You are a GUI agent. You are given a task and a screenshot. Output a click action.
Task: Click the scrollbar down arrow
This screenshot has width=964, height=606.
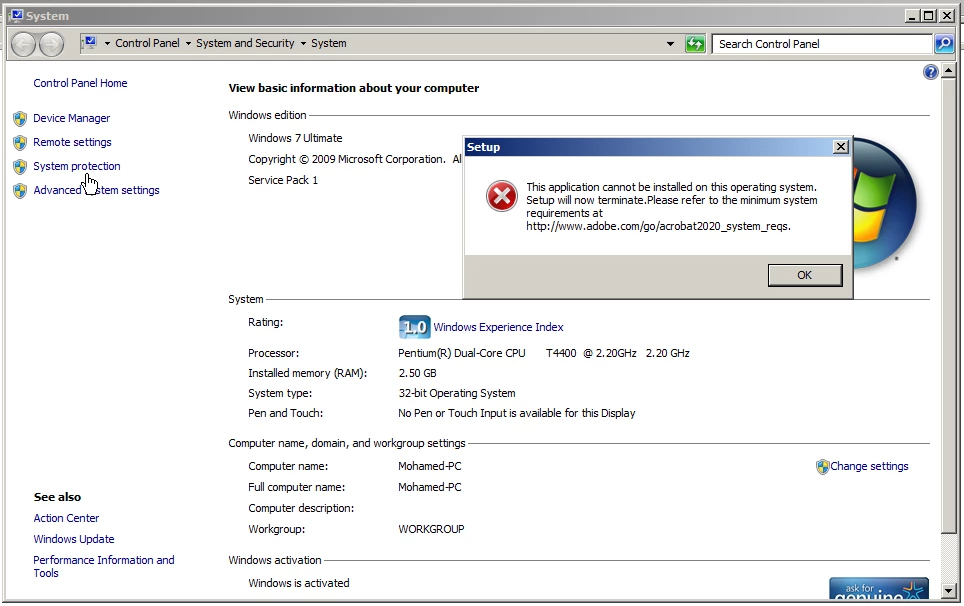948,591
